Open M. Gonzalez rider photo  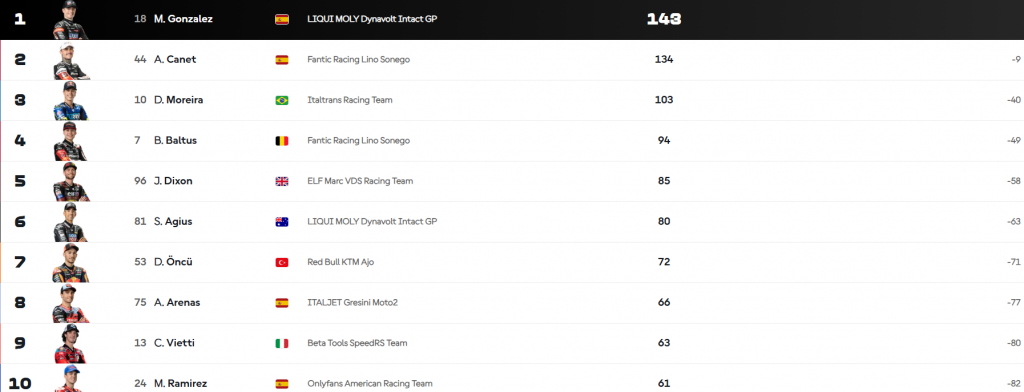(x=71, y=20)
